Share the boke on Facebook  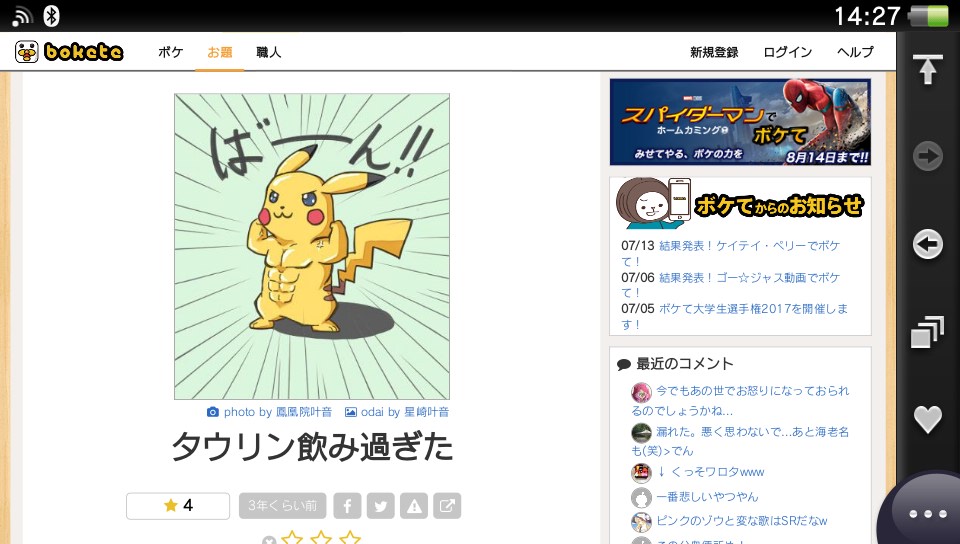pyautogui.click(x=347, y=505)
